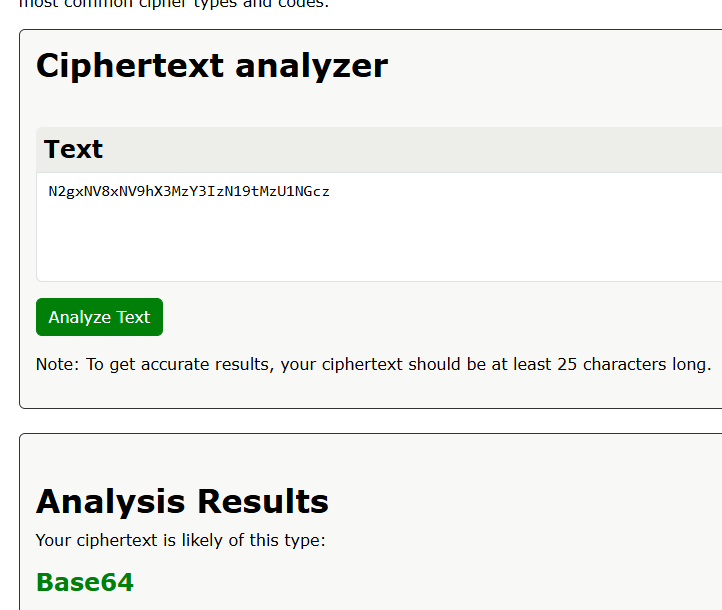Click 'Your ciphertext is likely of this type' text
The image size is (722, 610).
[180, 541]
